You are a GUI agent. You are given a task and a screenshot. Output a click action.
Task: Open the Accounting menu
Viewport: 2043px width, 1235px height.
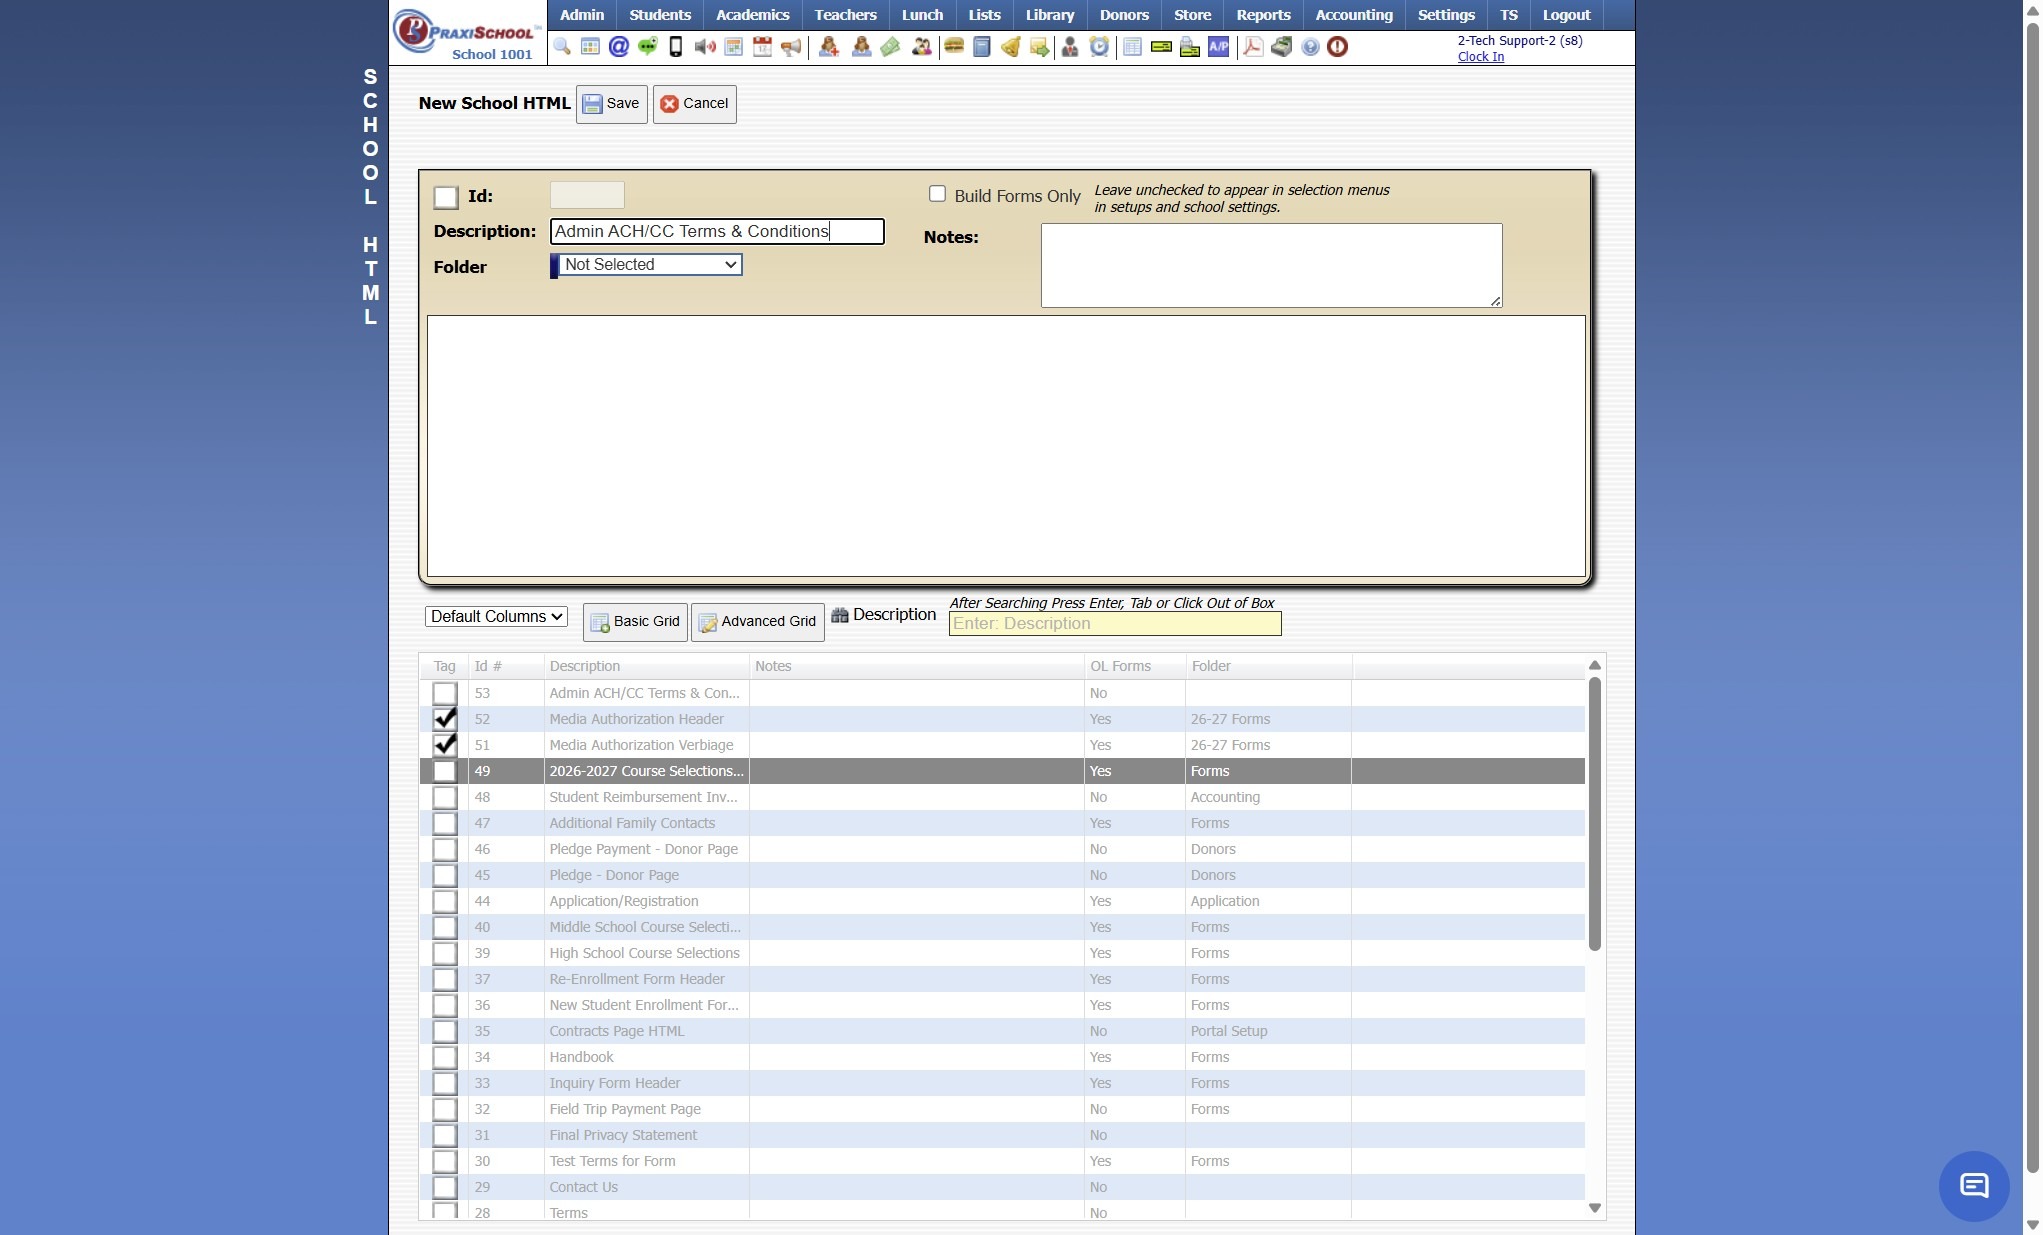click(1353, 15)
